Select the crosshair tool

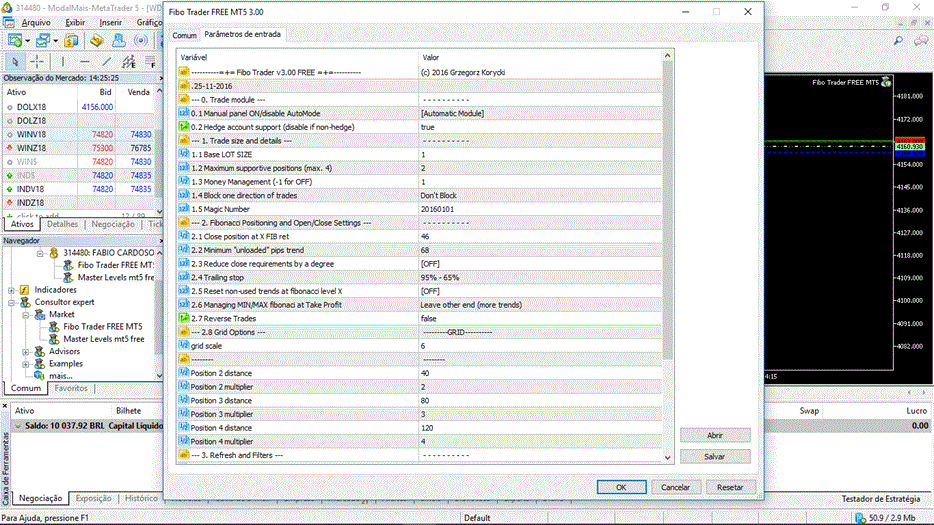coord(37,61)
